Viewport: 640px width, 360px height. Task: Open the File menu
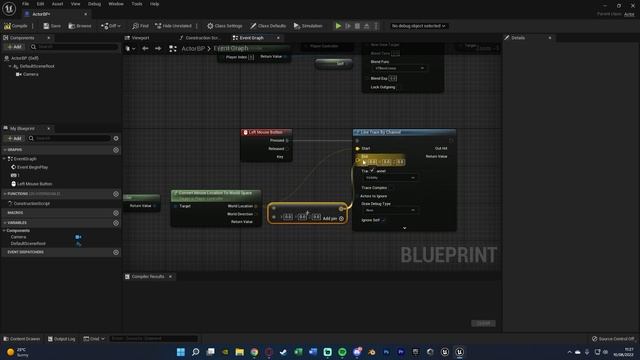(25, 4)
